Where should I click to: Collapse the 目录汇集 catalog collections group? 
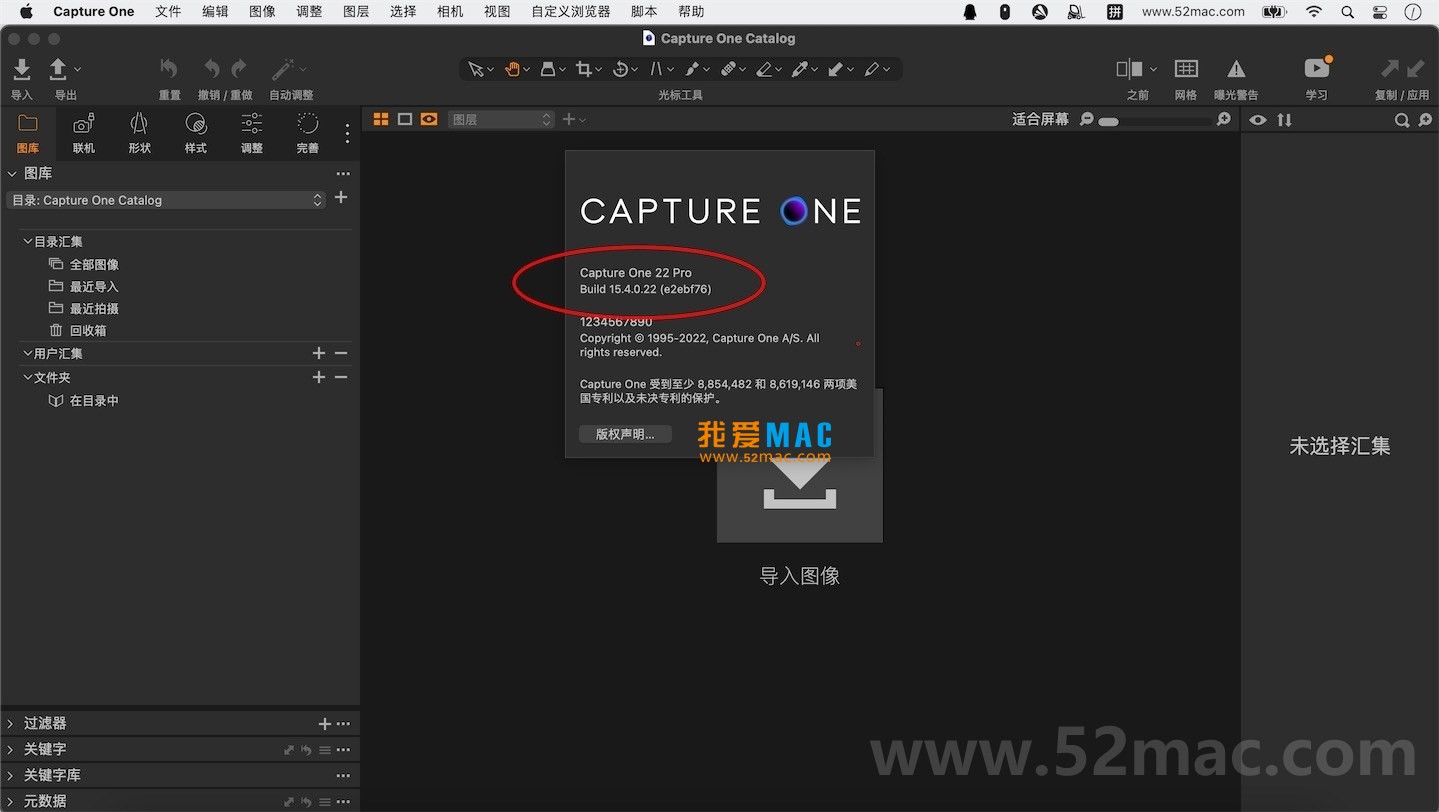coord(27,241)
